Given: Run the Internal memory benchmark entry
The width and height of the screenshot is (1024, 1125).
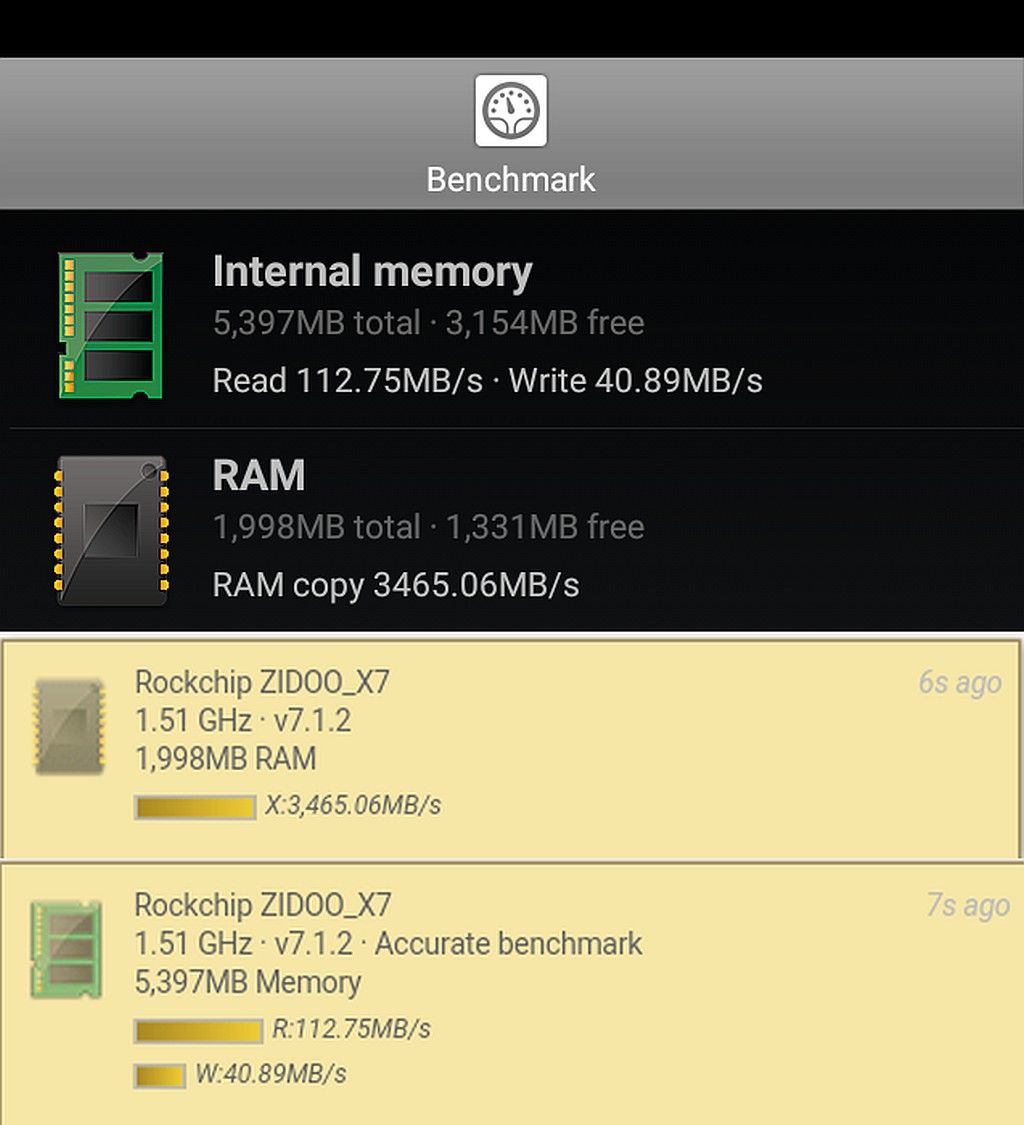Looking at the screenshot, I should click(512, 324).
